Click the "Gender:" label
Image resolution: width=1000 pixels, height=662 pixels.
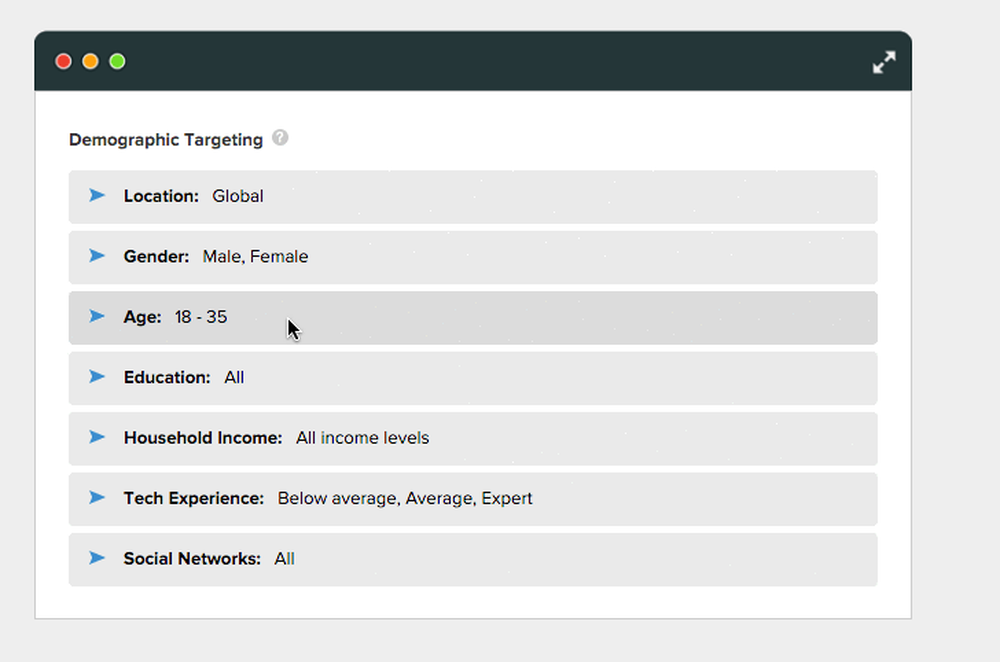tap(156, 256)
